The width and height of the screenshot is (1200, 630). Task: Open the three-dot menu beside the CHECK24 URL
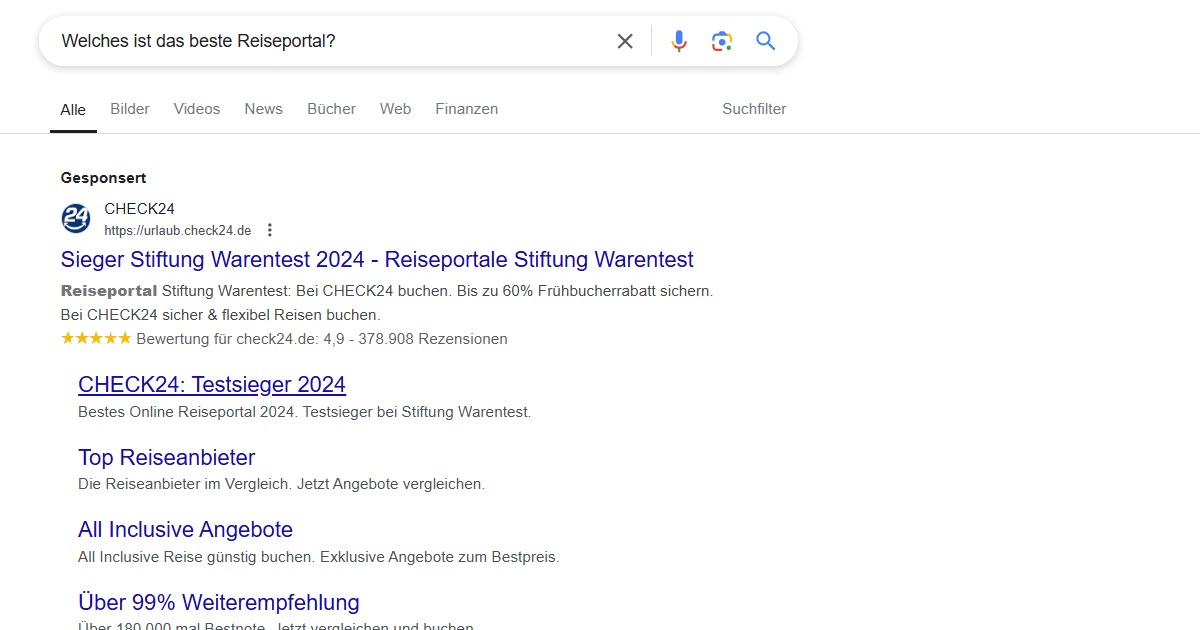(x=270, y=230)
